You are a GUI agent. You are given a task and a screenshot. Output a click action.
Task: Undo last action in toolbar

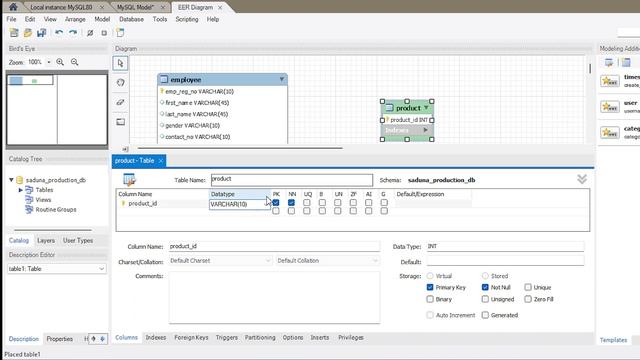tap(59, 33)
